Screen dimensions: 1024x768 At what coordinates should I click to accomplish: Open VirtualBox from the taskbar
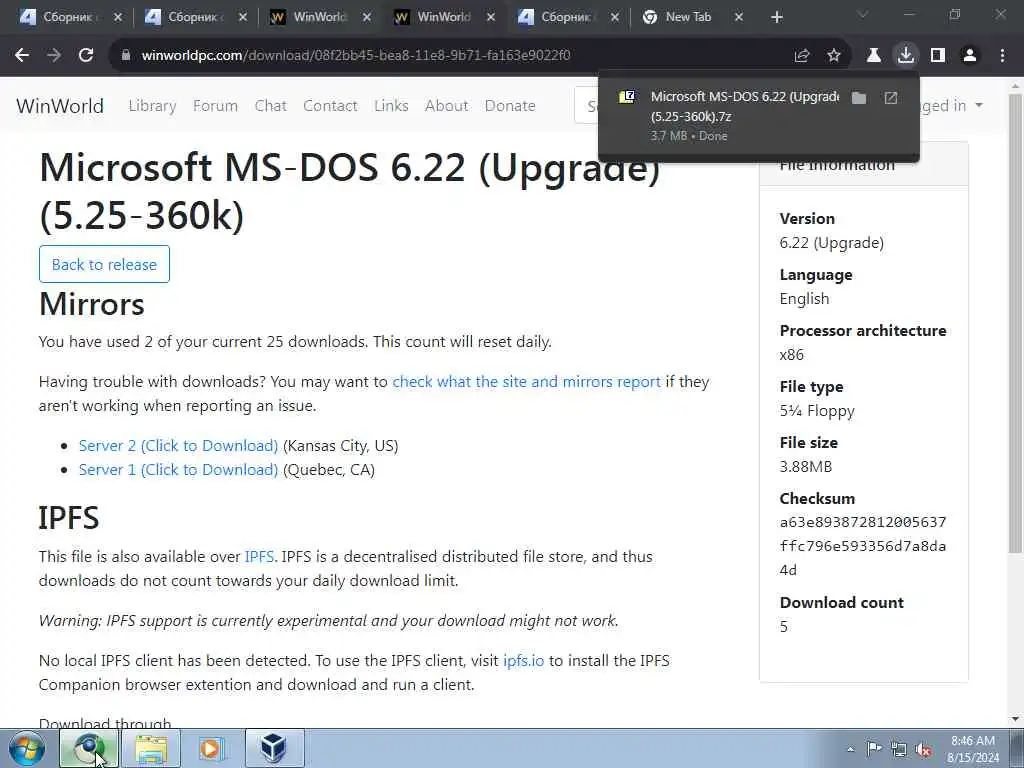(274, 748)
